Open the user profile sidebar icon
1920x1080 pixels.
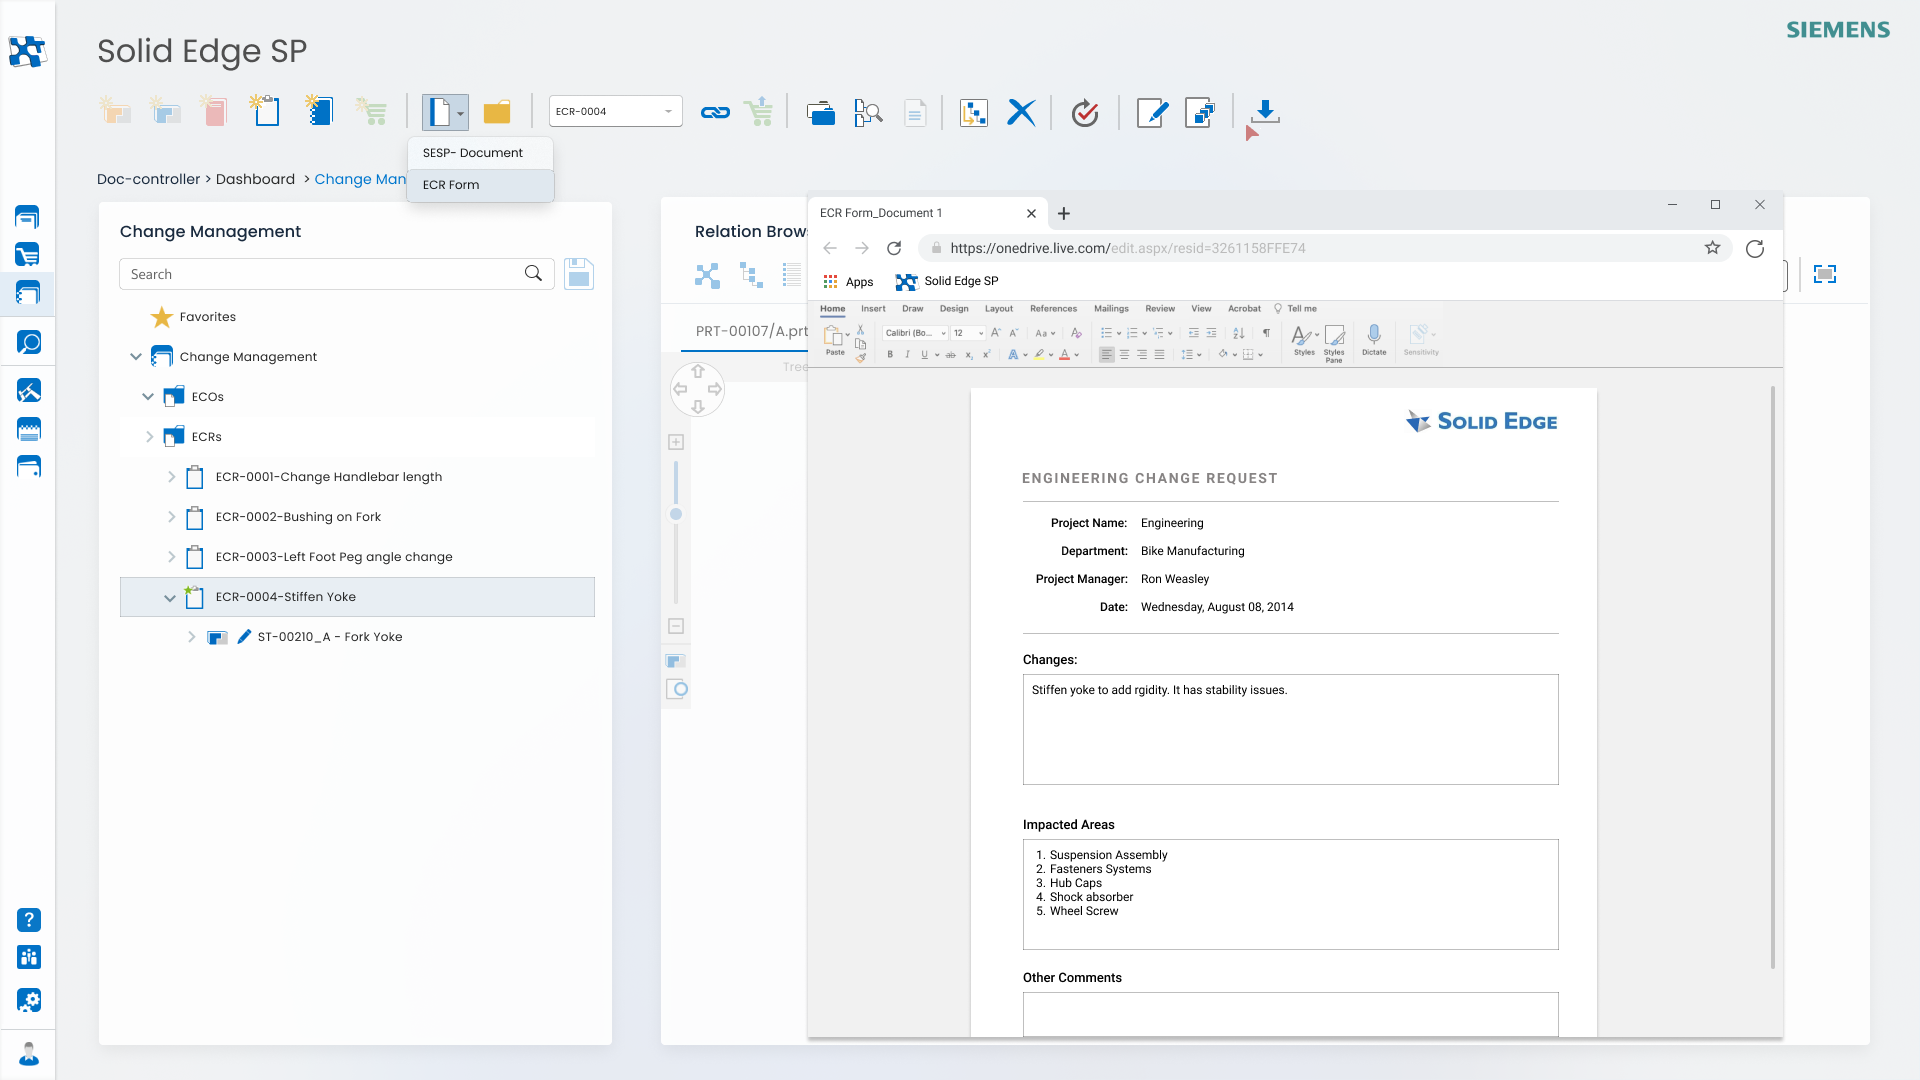click(x=29, y=1054)
